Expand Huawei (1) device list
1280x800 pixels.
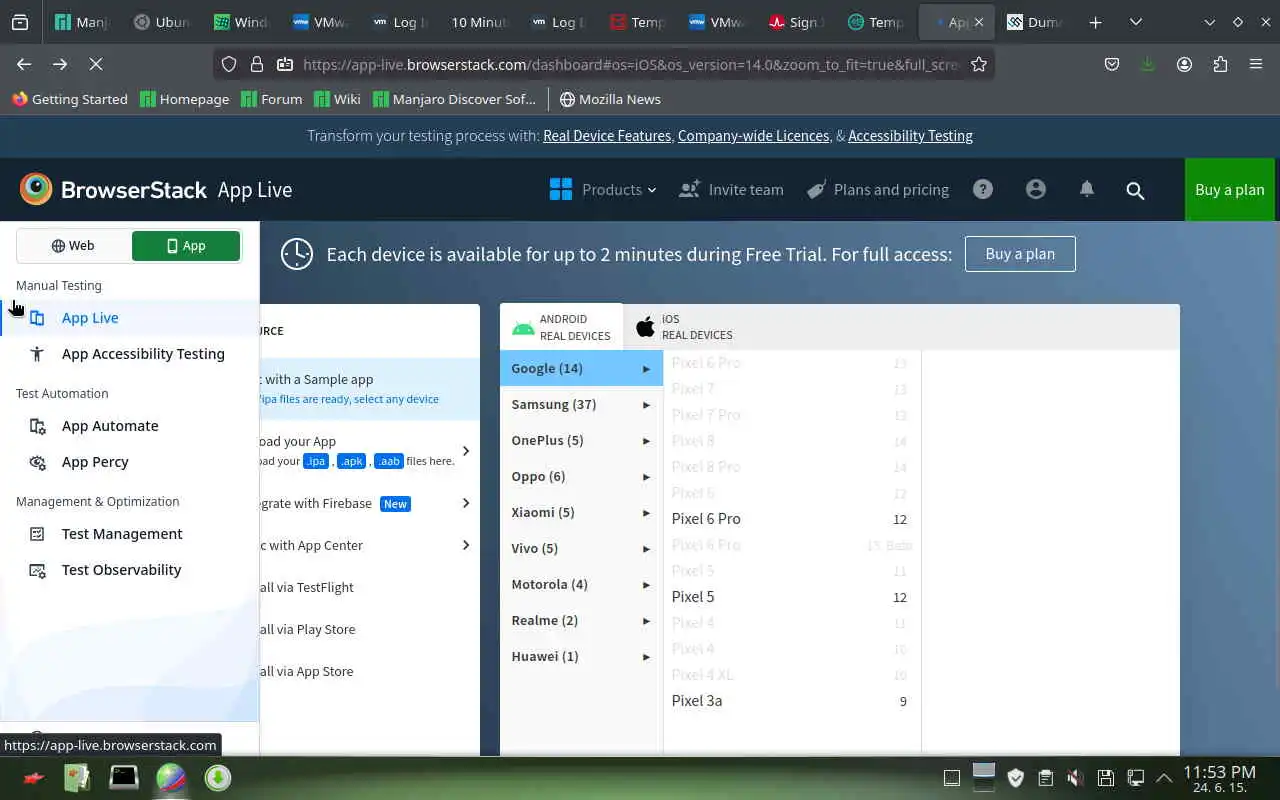(581, 656)
